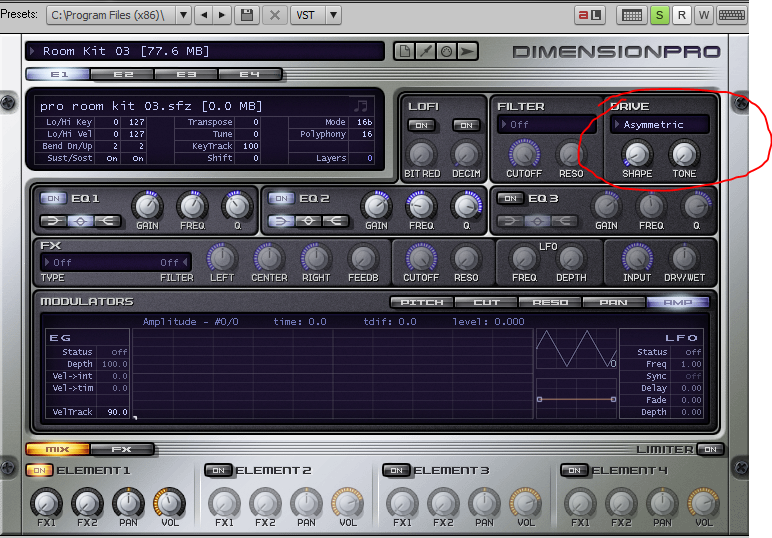Screen dimensions: 772x538
Task: Open the FX FILTER Off selector
Action: tap(173, 262)
